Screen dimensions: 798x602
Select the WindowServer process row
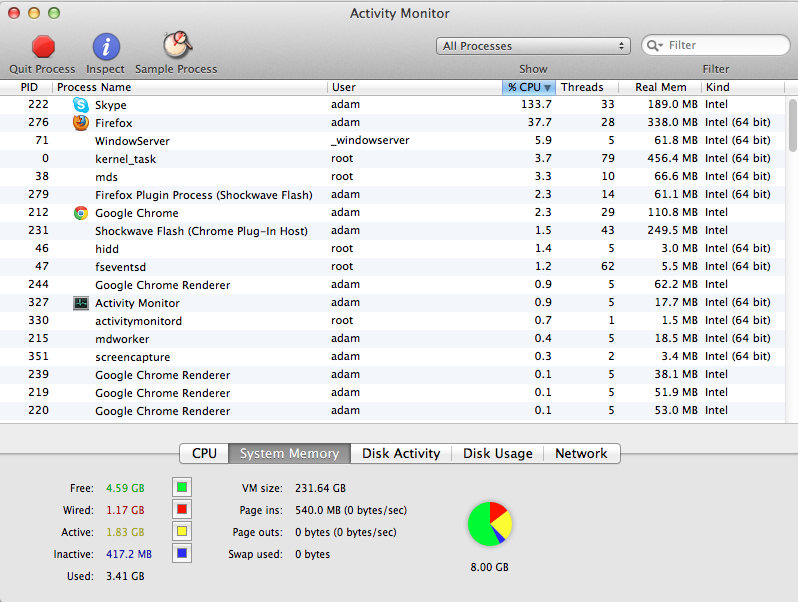[x=392, y=140]
